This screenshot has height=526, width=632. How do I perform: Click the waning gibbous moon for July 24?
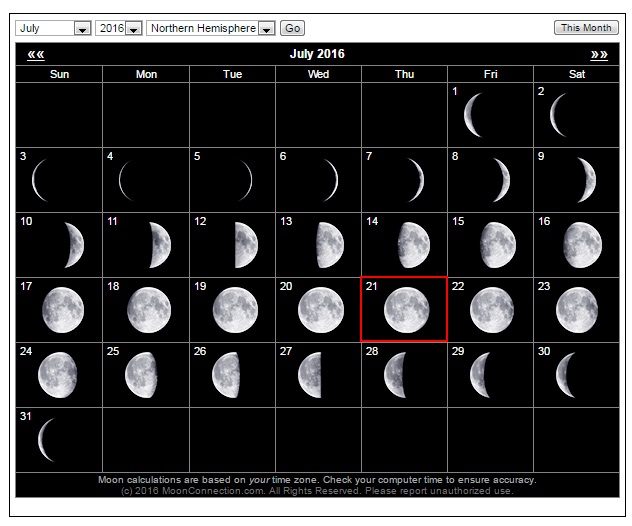point(58,375)
